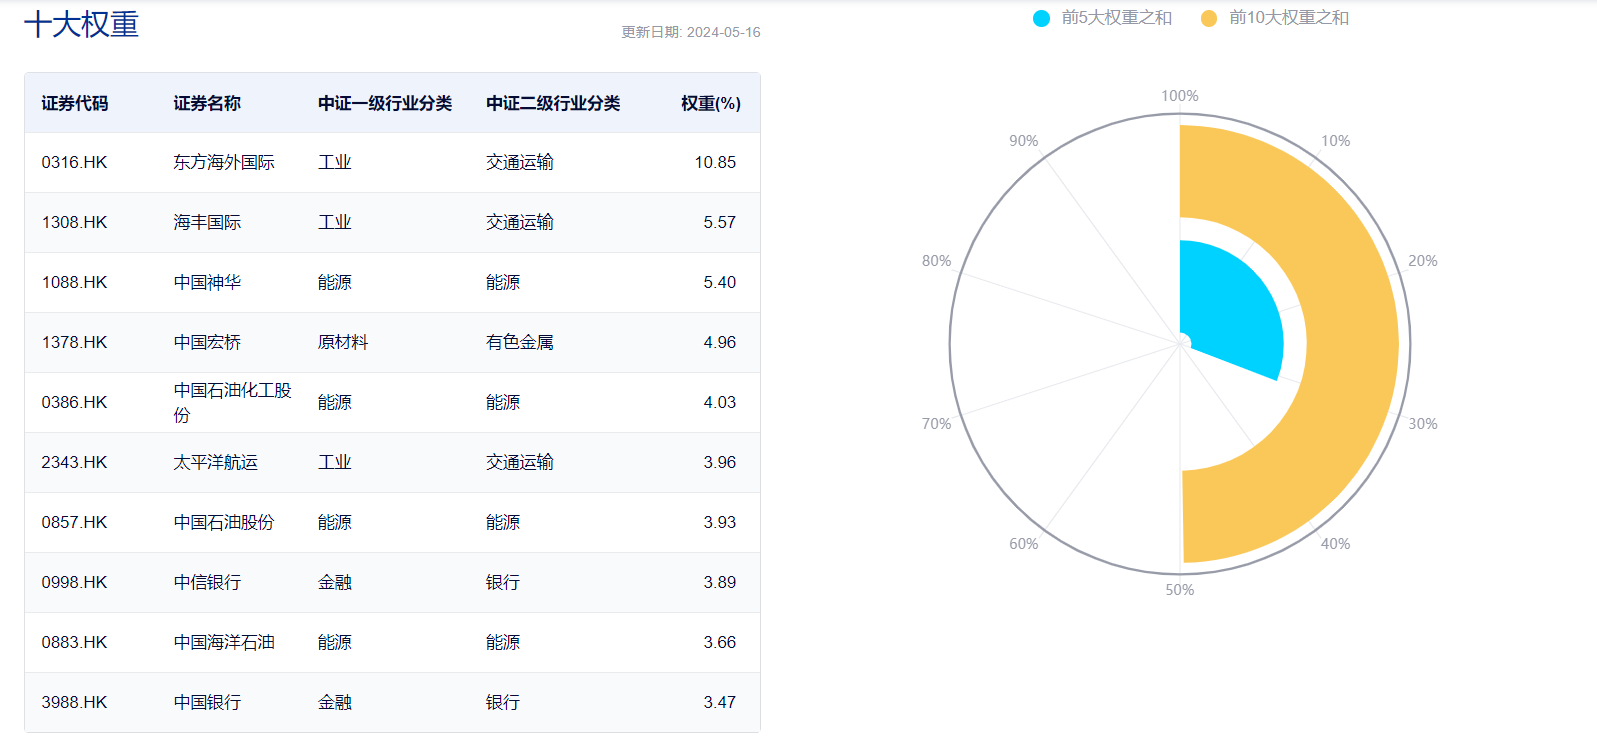Click weight value 3.66
The height and width of the screenshot is (750, 1597).
tap(719, 642)
